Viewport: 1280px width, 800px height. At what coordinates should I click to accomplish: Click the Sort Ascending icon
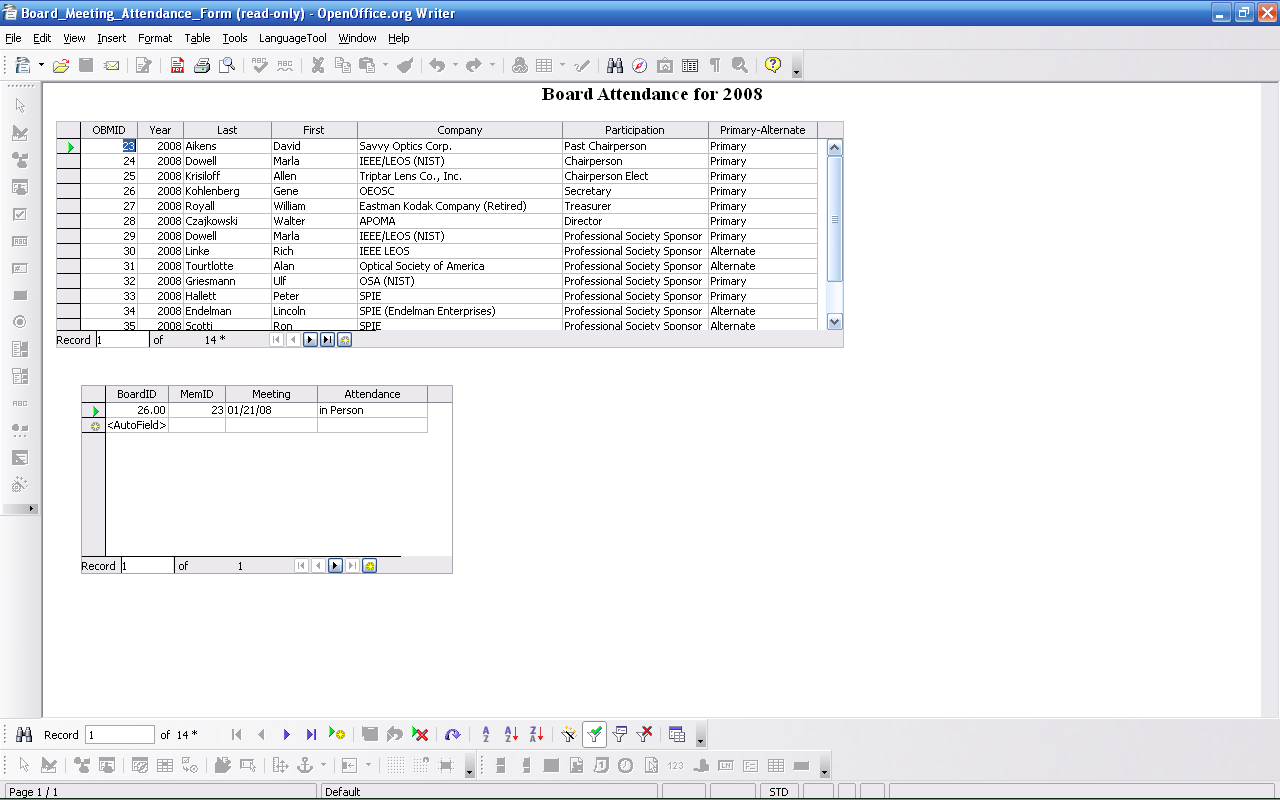click(x=511, y=734)
